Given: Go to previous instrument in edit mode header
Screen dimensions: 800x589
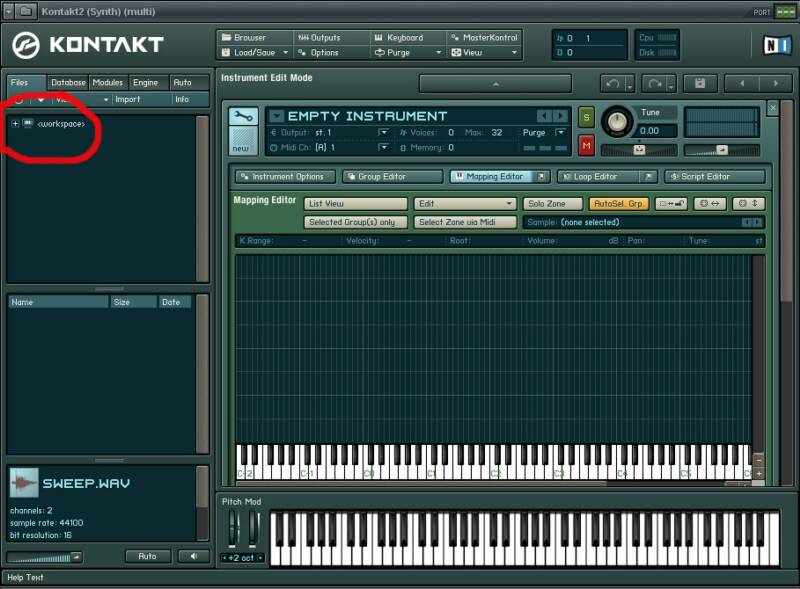Looking at the screenshot, I should pos(742,83).
